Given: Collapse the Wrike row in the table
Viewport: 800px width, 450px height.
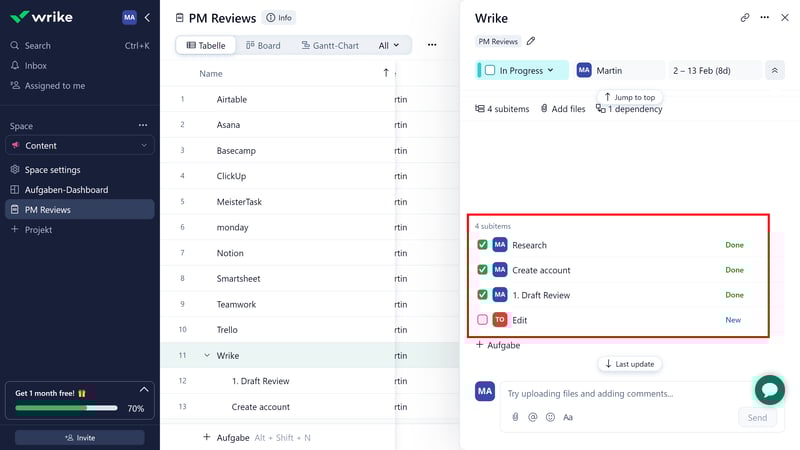Looking at the screenshot, I should click(207, 355).
